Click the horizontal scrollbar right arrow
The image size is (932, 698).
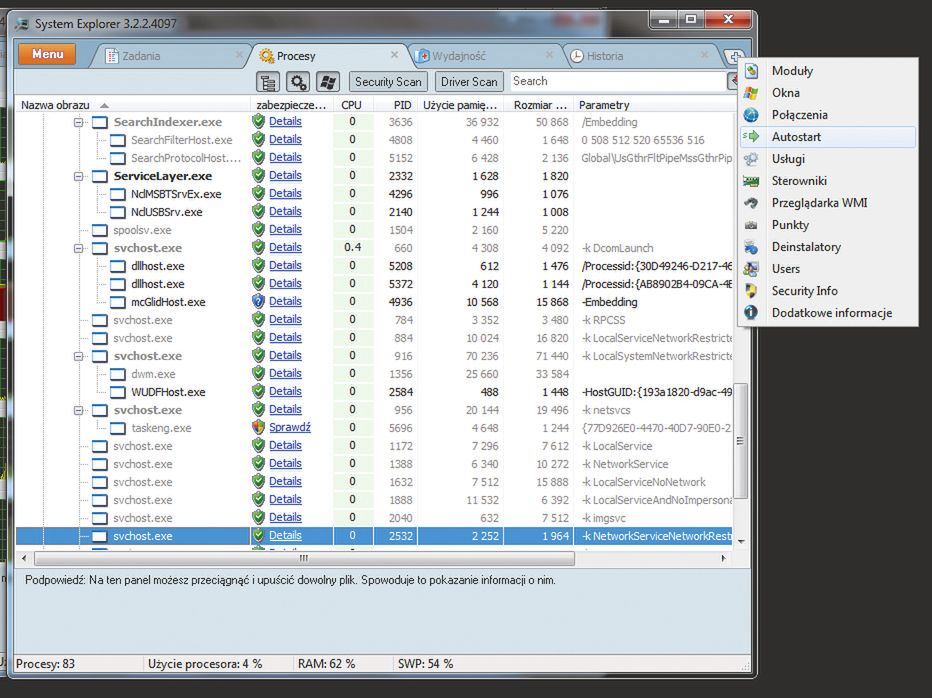pos(723,558)
